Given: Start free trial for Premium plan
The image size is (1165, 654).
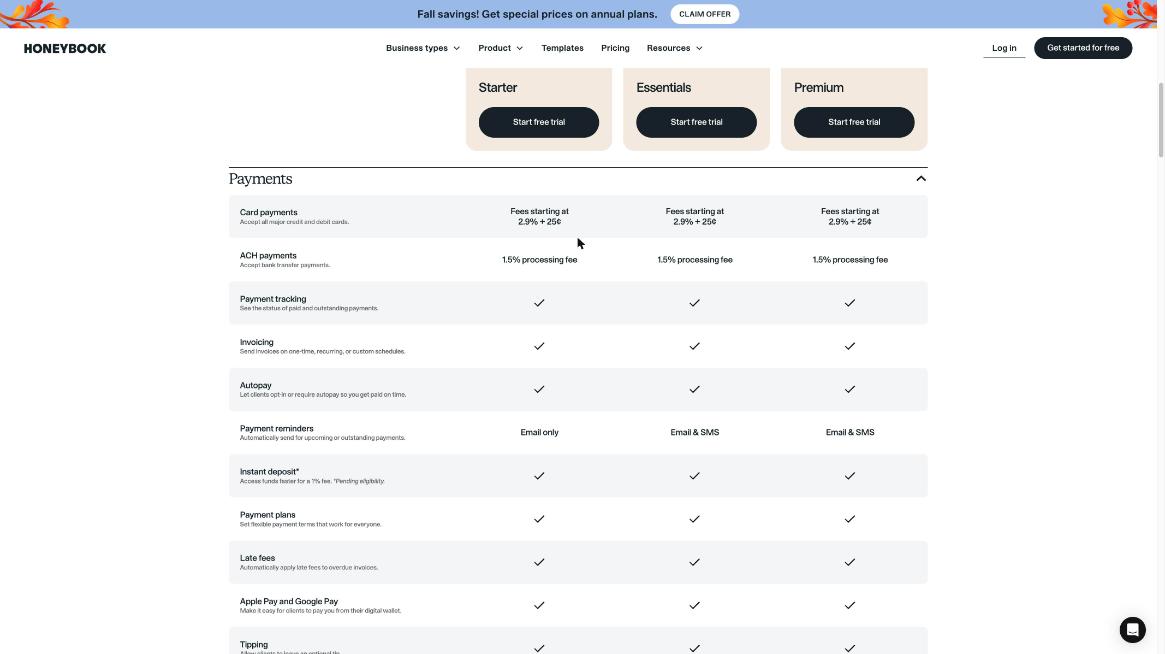Looking at the screenshot, I should pos(854,122).
